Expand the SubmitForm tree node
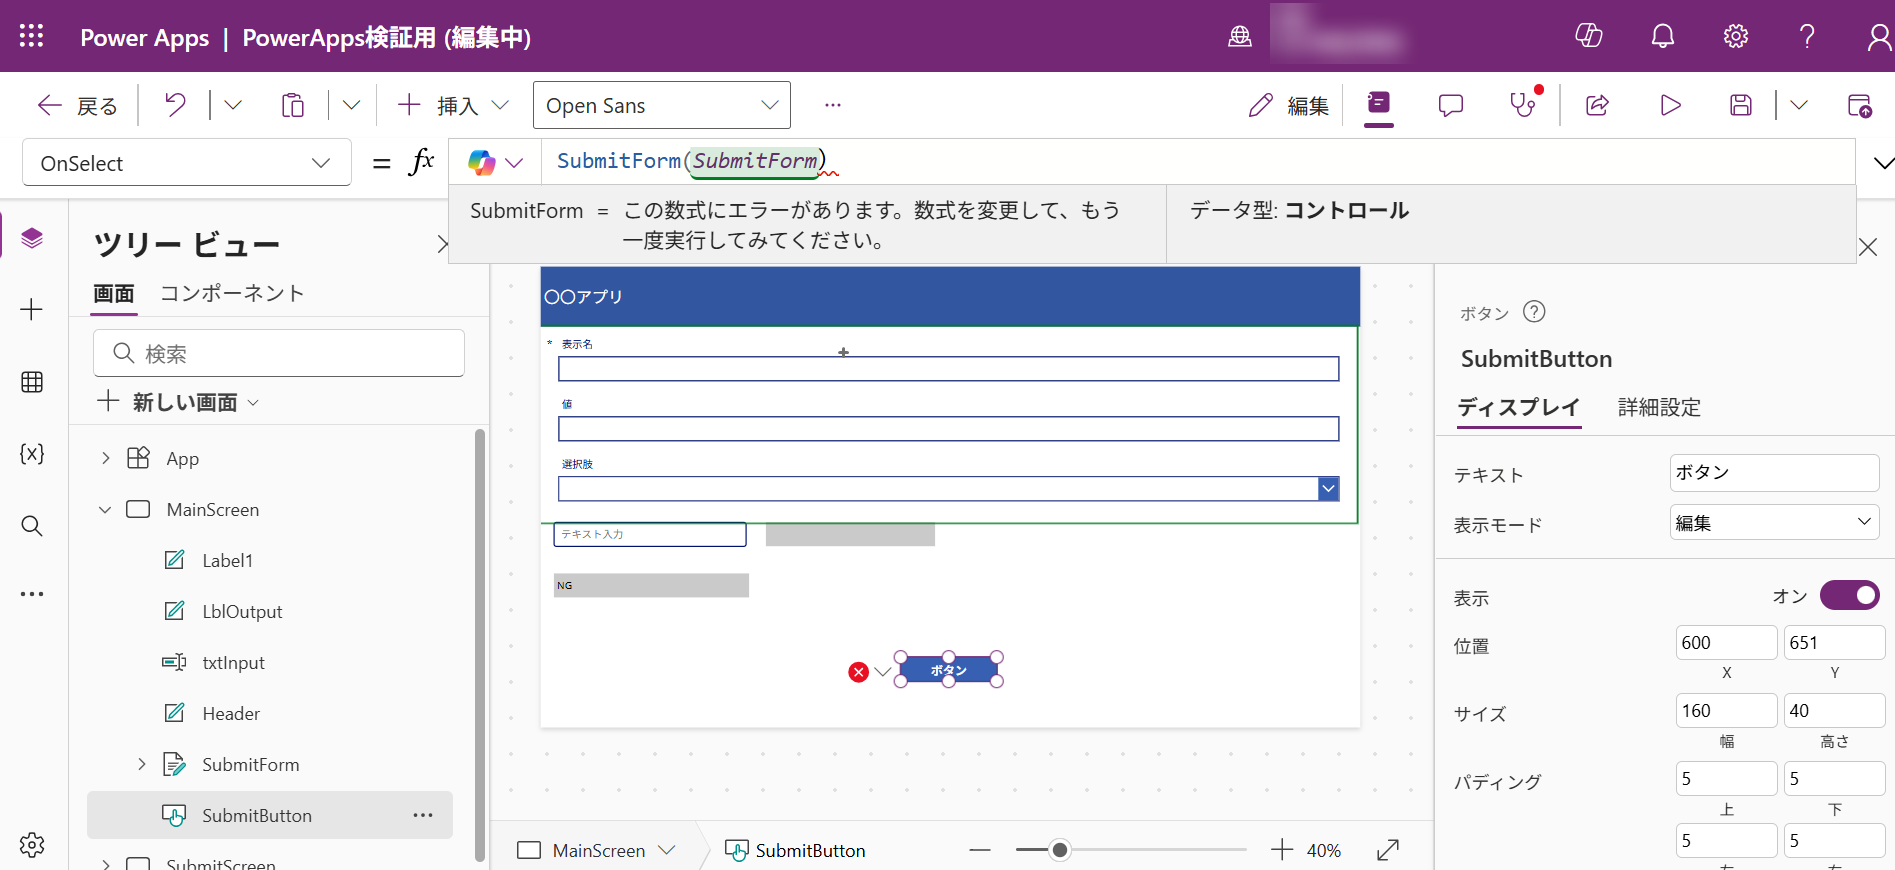 [141, 765]
